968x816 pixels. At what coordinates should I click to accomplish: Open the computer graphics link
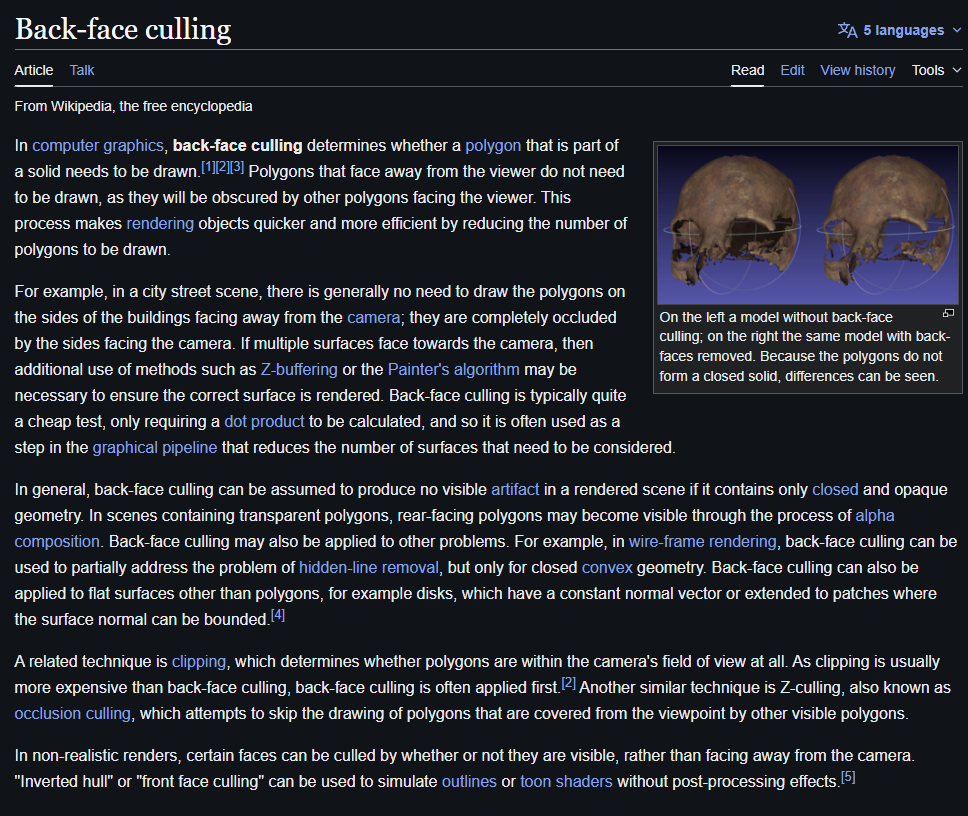tap(97, 145)
